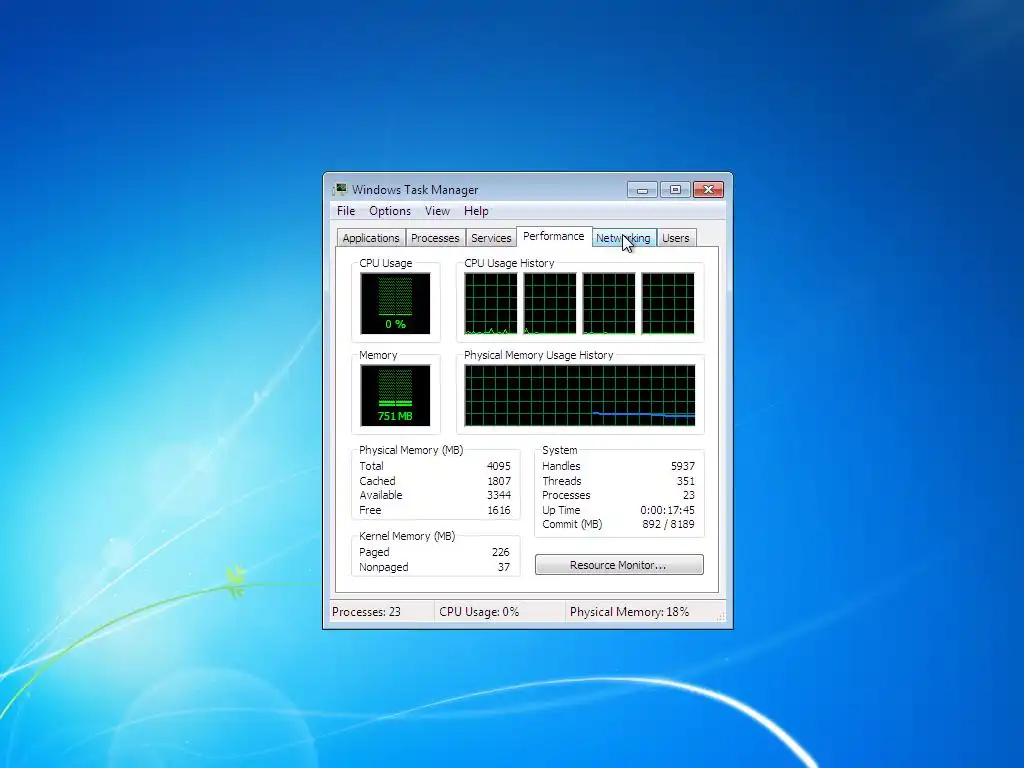Image resolution: width=1024 pixels, height=768 pixels.
Task: Click the Task Manager title bar icon
Action: click(340, 189)
